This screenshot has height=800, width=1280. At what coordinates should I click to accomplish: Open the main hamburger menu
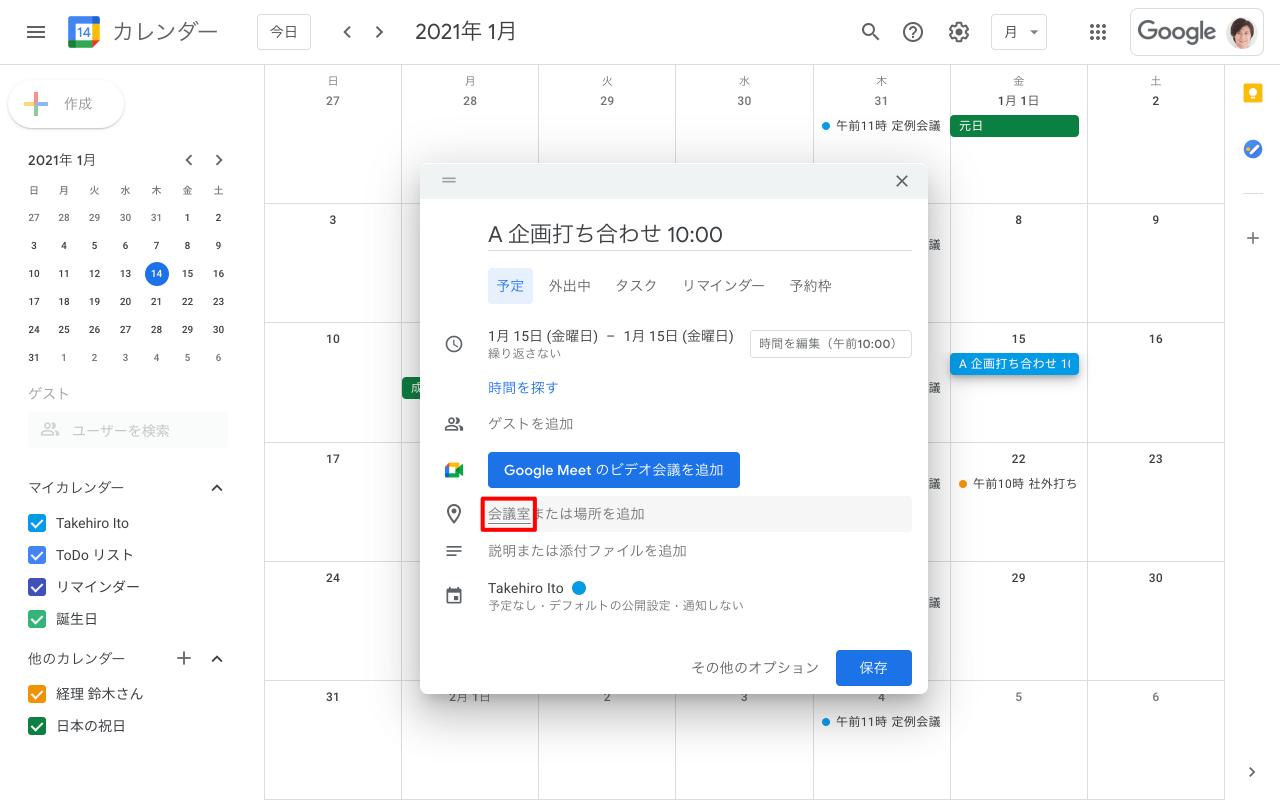point(36,32)
